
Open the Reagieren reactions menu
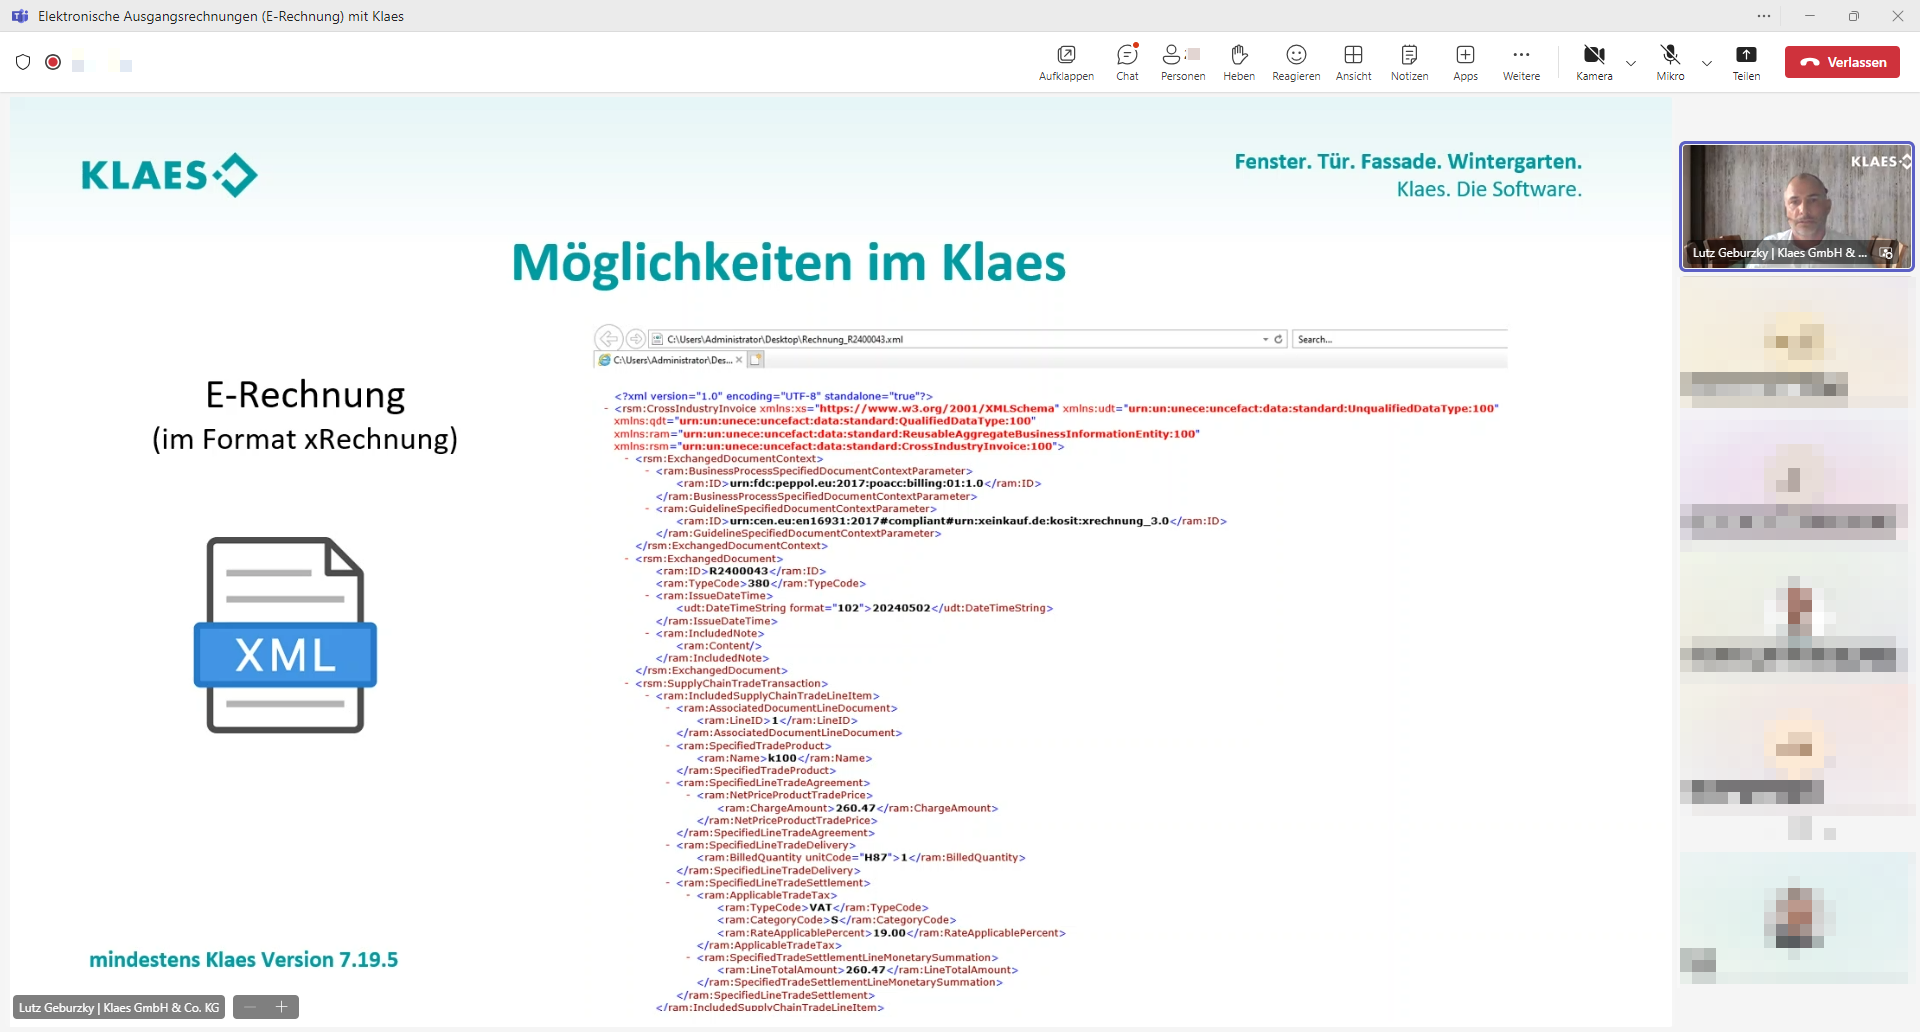click(1296, 62)
